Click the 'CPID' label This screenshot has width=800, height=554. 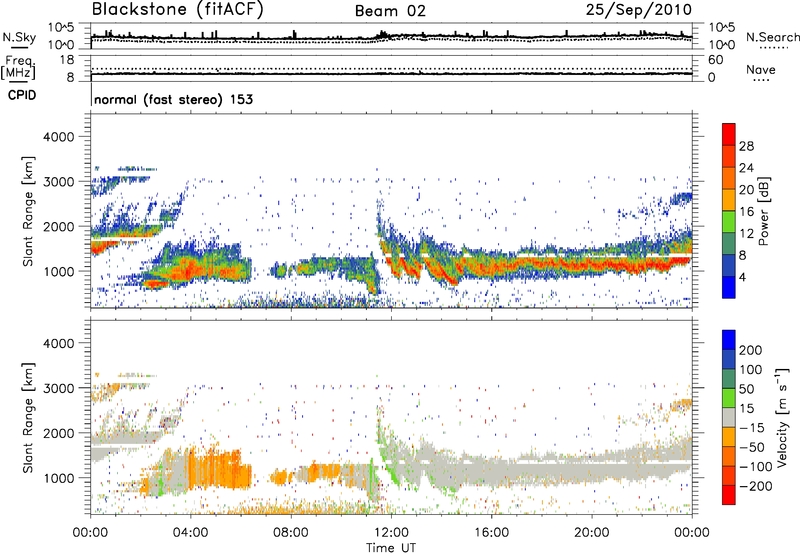[x=22, y=95]
